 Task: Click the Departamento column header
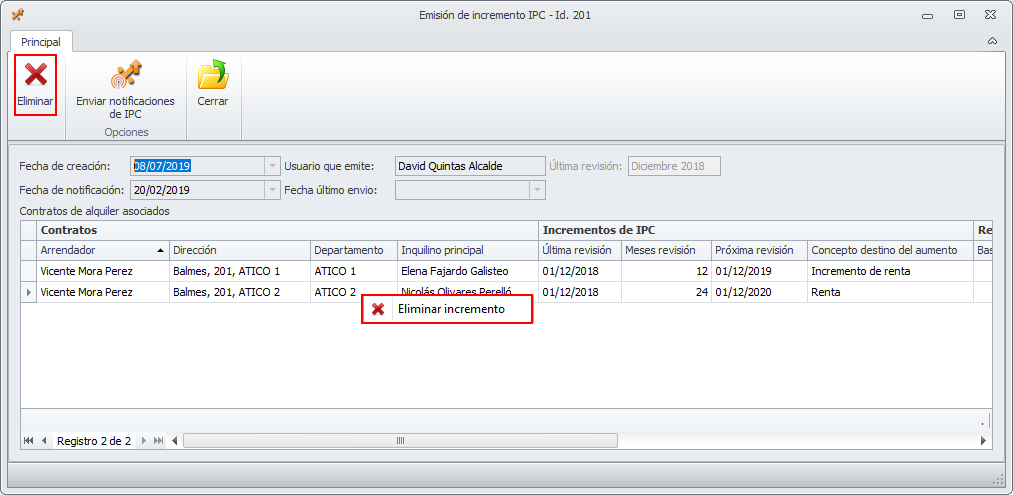[x=354, y=250]
